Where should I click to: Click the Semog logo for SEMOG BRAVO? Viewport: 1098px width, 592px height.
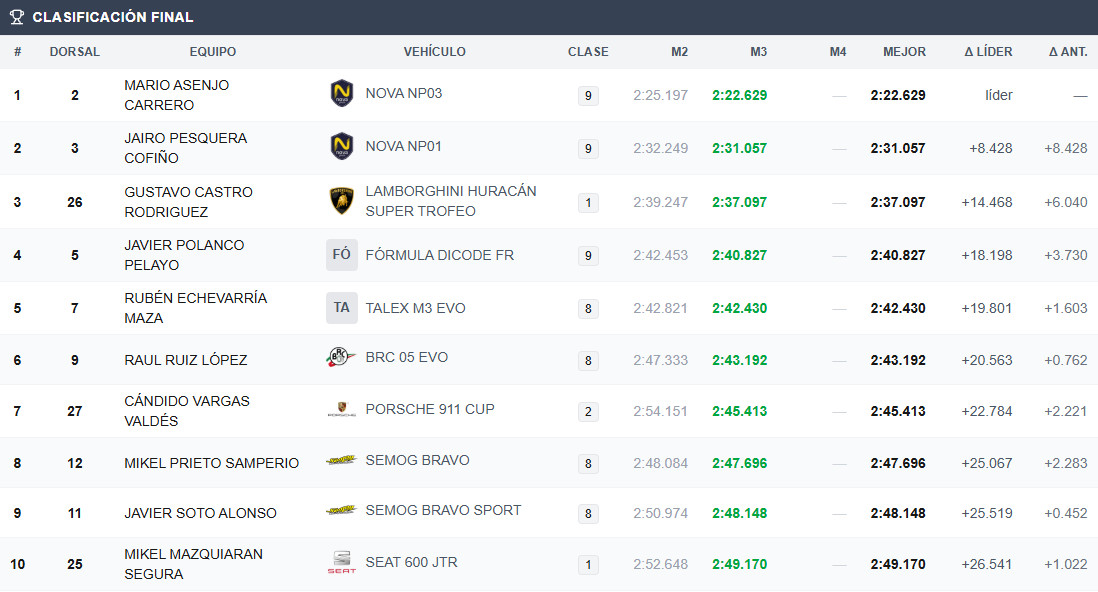click(342, 460)
